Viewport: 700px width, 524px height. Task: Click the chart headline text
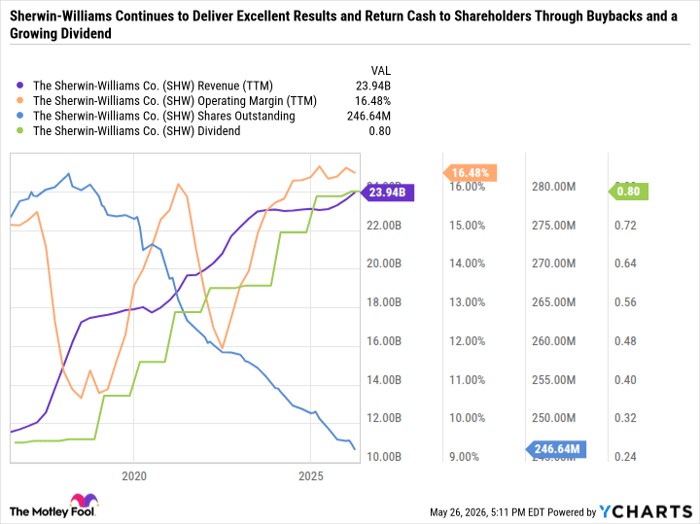click(343, 25)
